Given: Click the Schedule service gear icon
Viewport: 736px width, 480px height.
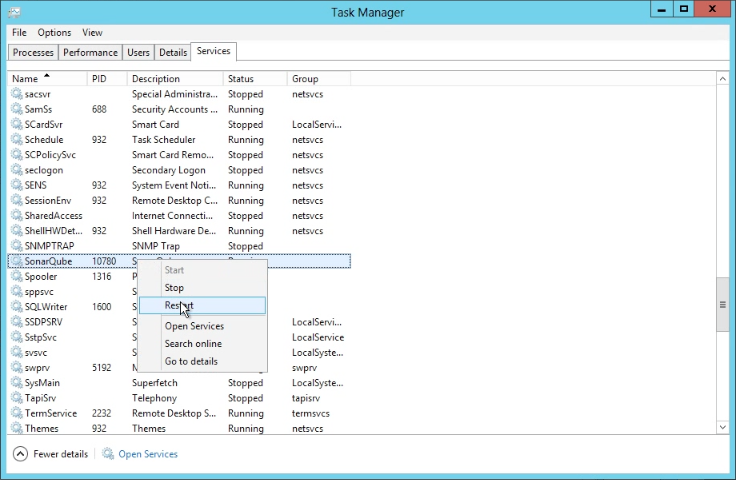Looking at the screenshot, I should coord(17,139).
